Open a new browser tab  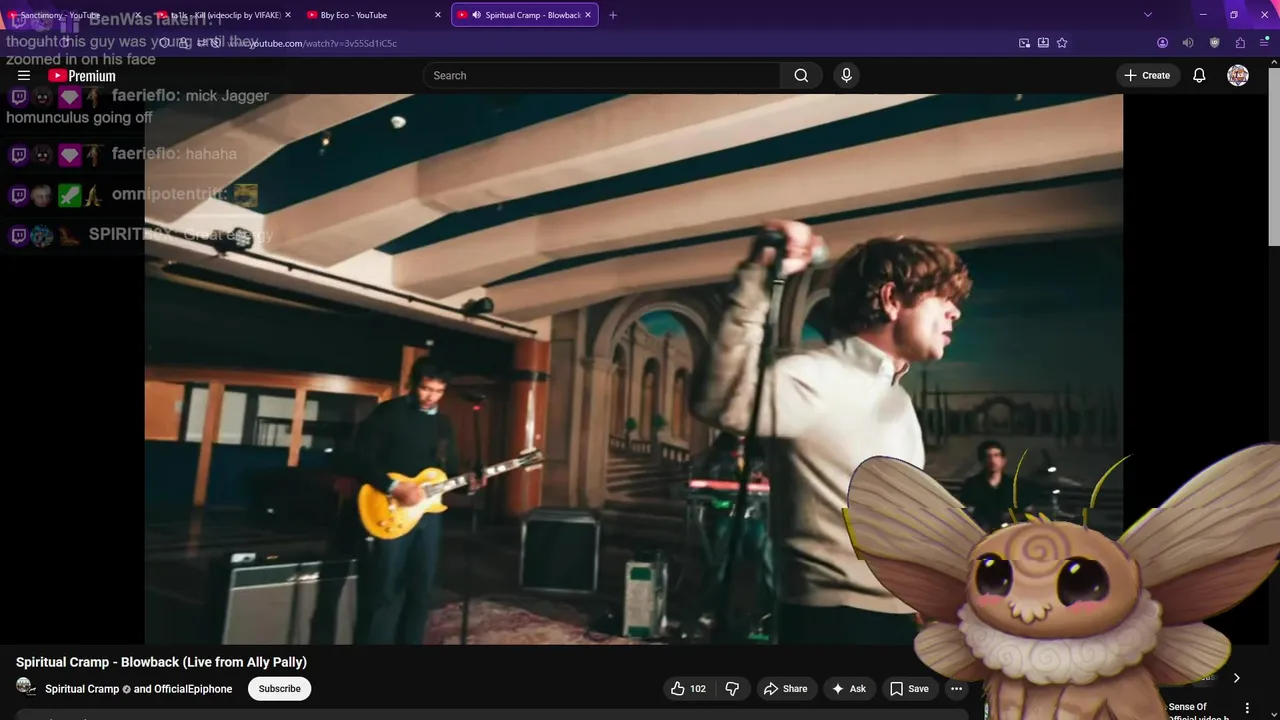click(x=613, y=15)
